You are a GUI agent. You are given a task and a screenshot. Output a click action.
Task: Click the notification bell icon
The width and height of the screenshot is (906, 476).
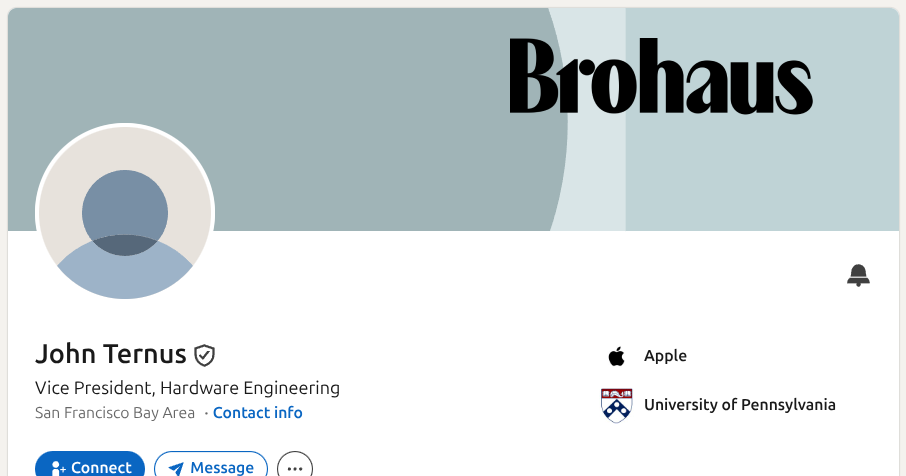click(858, 275)
